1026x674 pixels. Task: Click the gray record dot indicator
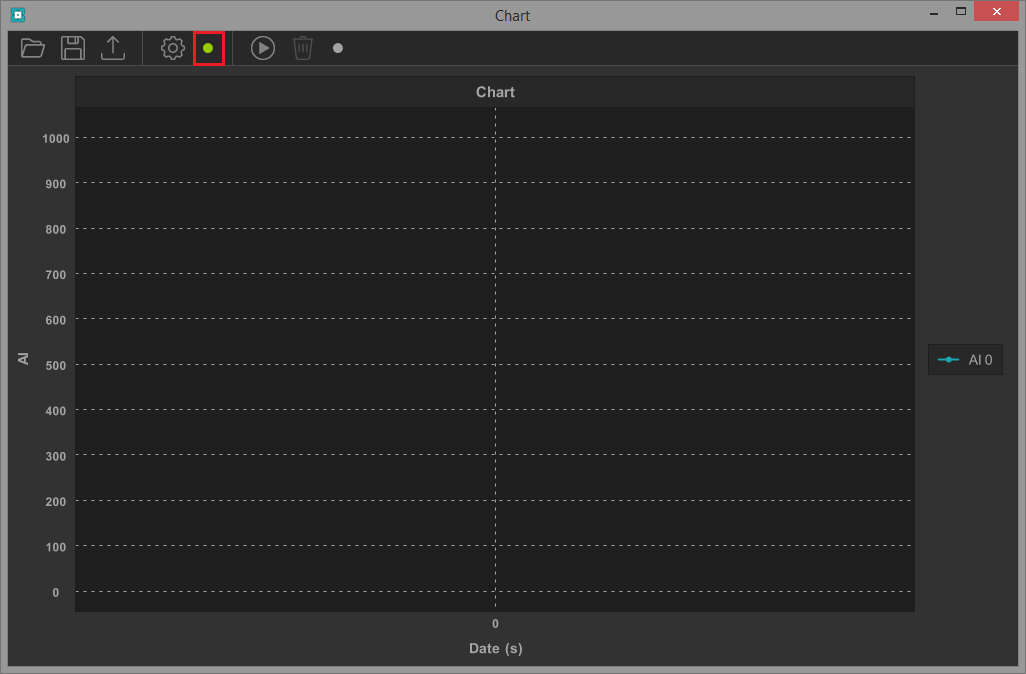pyautogui.click(x=338, y=48)
